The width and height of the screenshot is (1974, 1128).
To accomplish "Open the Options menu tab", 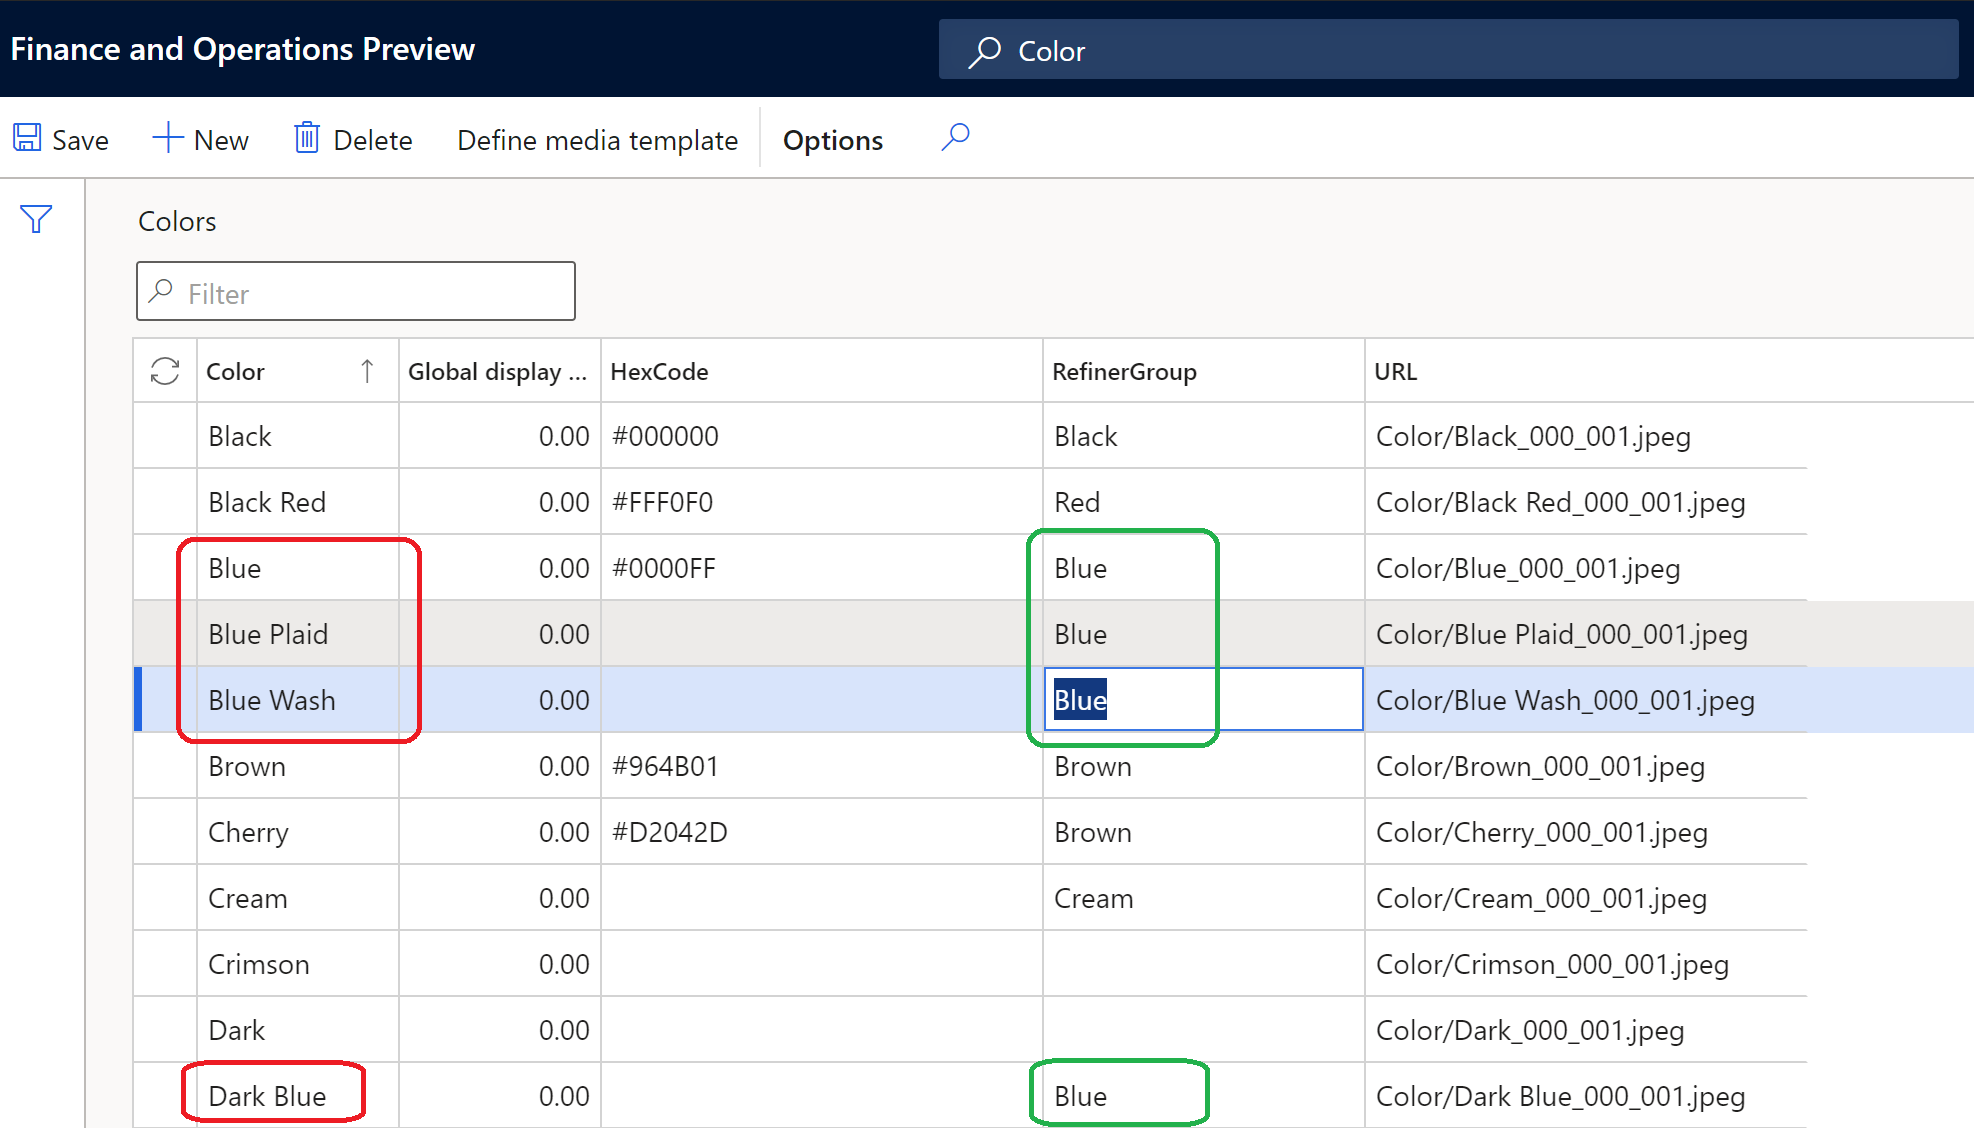I will (x=831, y=138).
